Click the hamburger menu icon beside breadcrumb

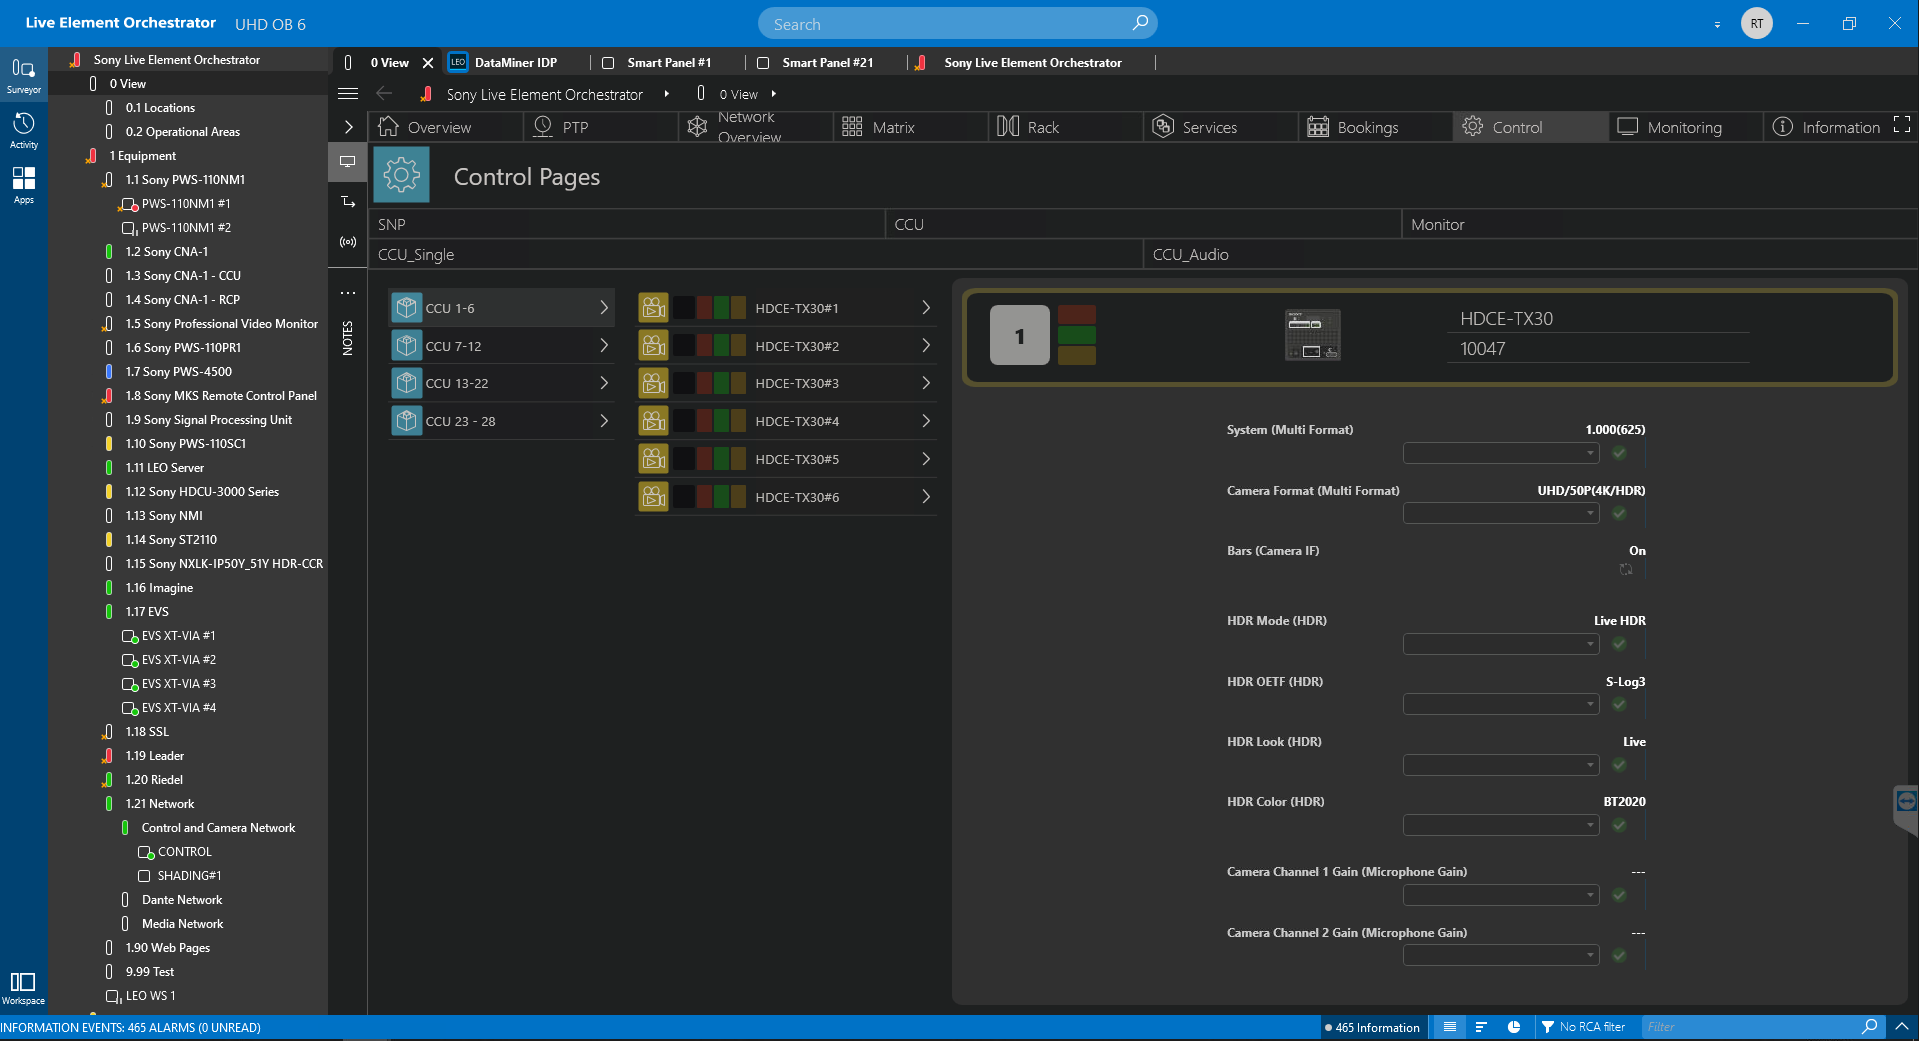(348, 94)
